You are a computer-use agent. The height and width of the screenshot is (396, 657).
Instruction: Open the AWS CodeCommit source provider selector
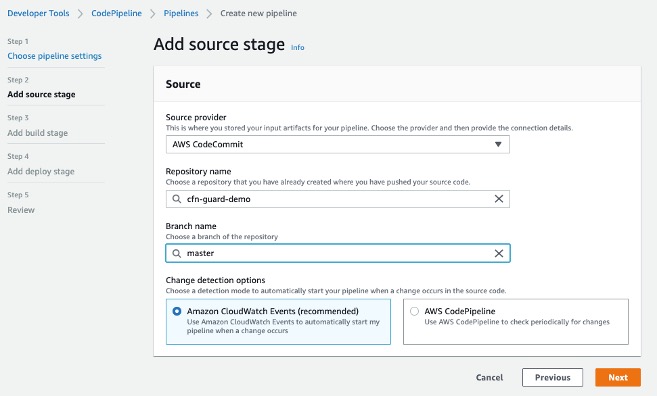[x=338, y=144]
